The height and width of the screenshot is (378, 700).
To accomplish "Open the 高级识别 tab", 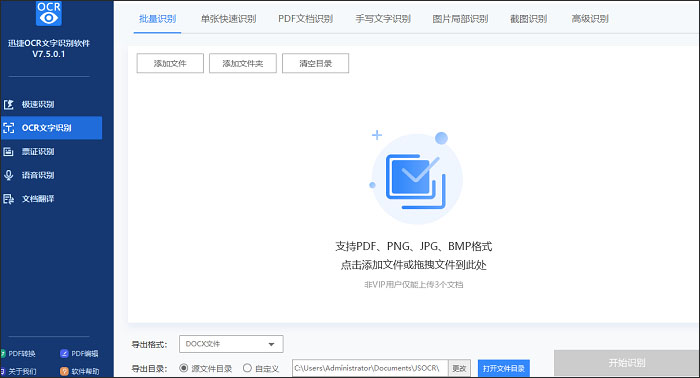I will pyautogui.click(x=590, y=19).
